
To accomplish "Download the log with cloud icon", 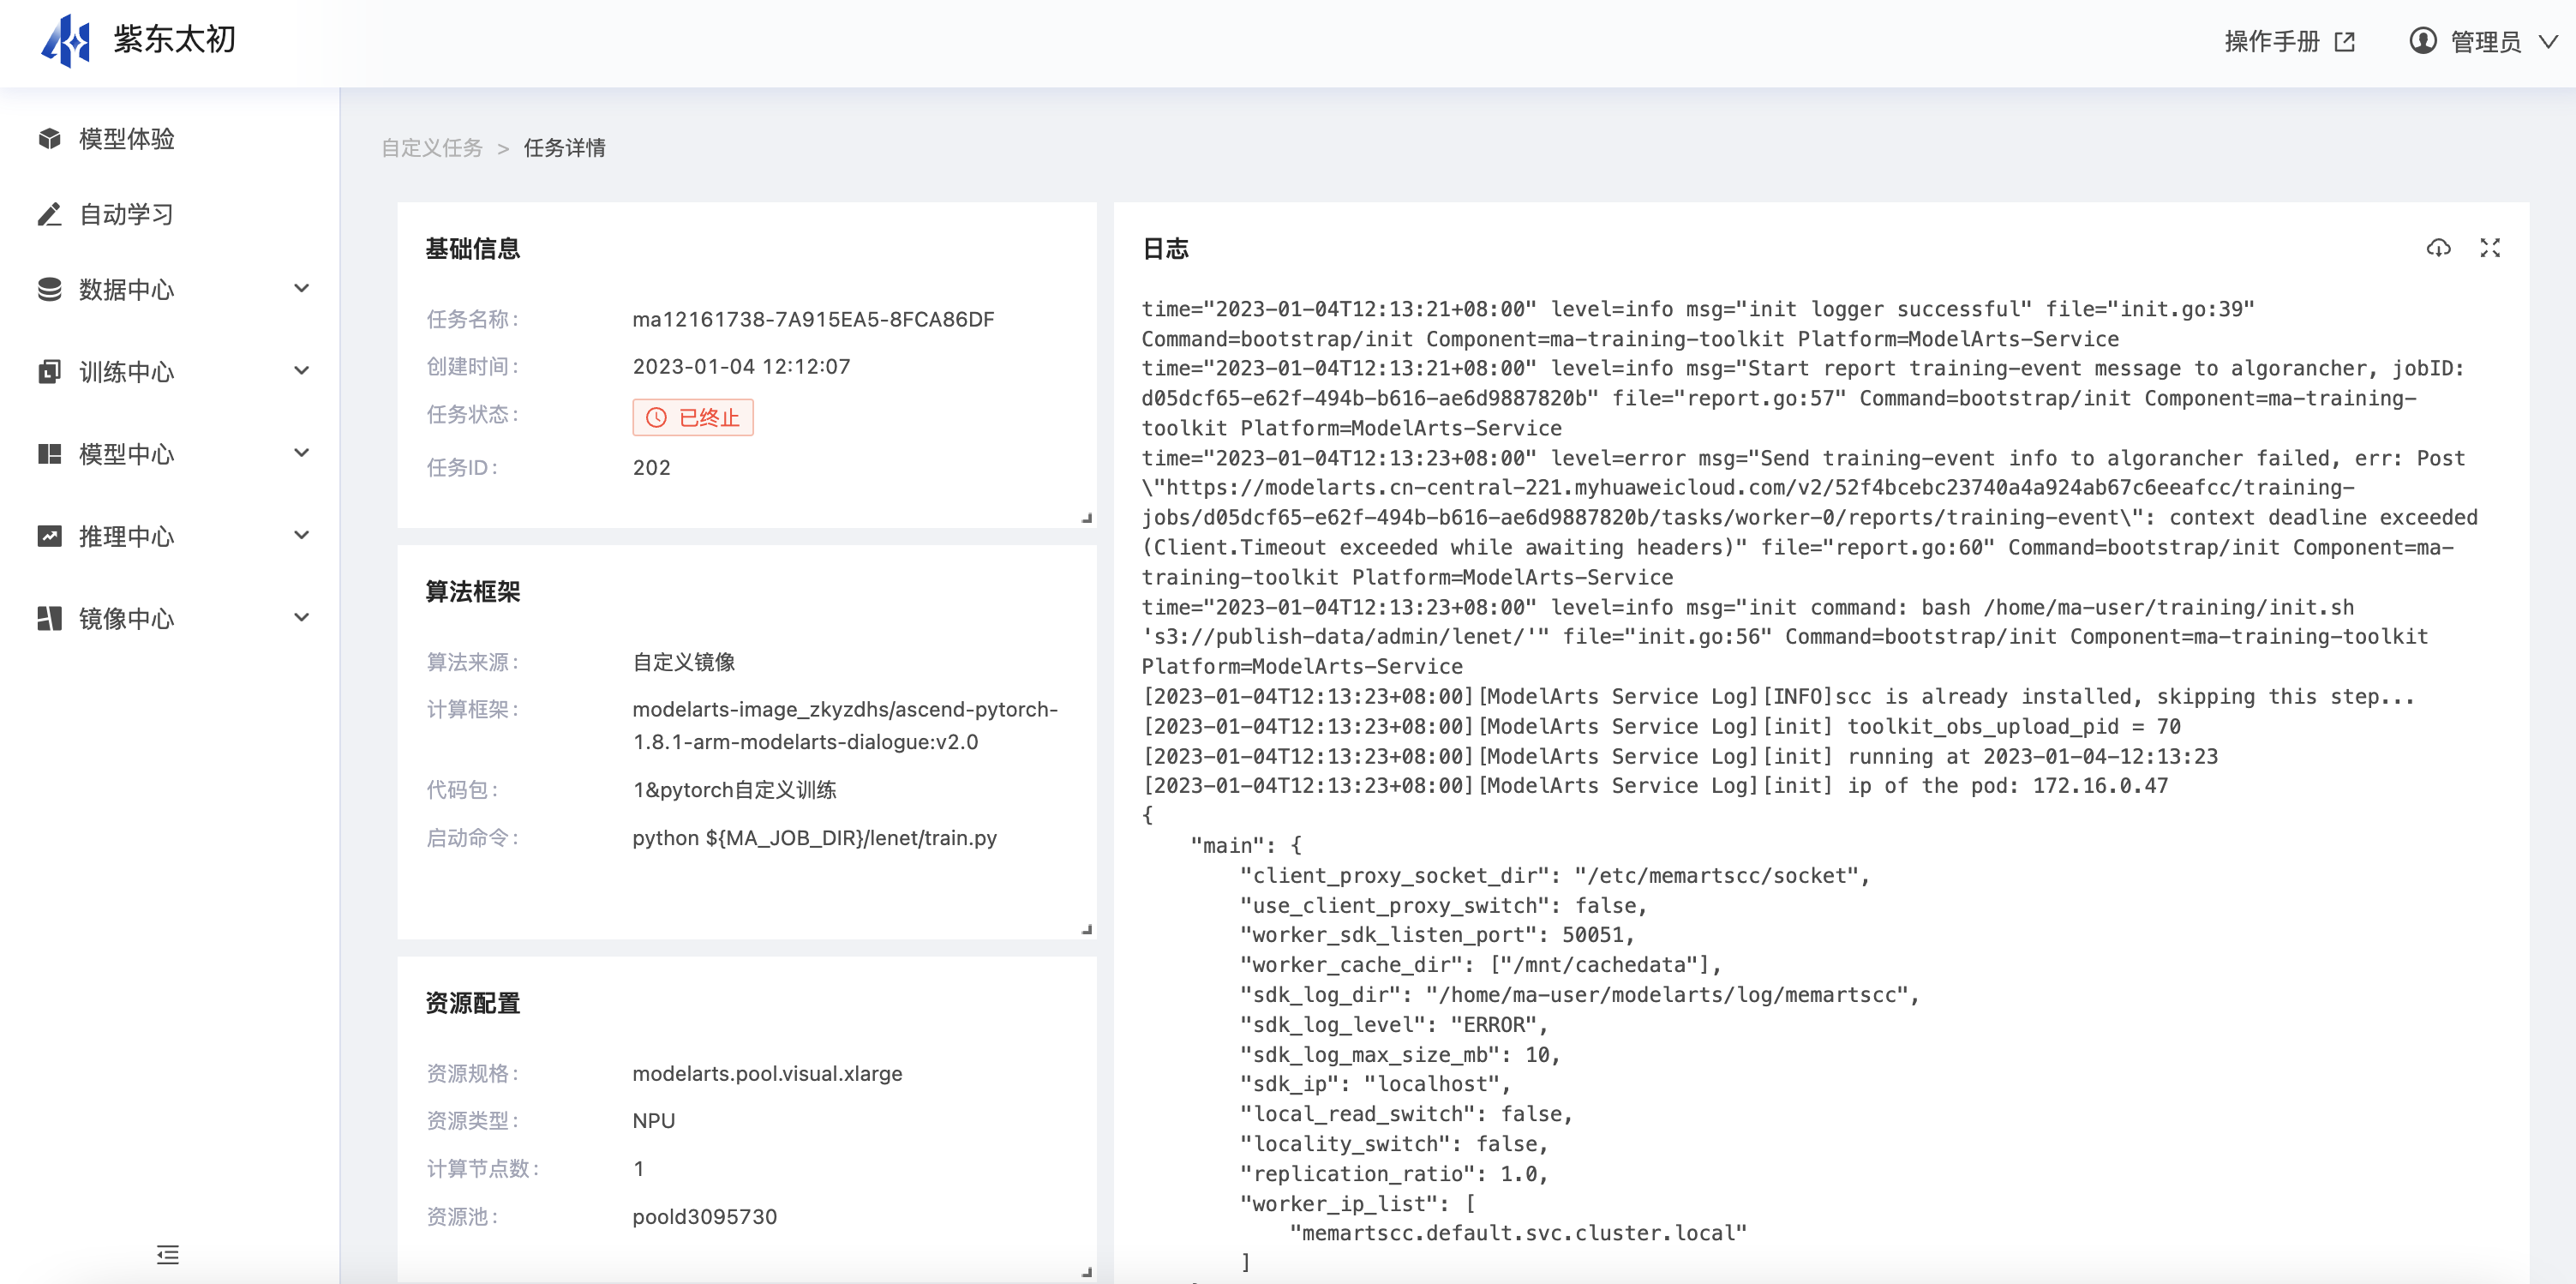I will (x=2438, y=248).
